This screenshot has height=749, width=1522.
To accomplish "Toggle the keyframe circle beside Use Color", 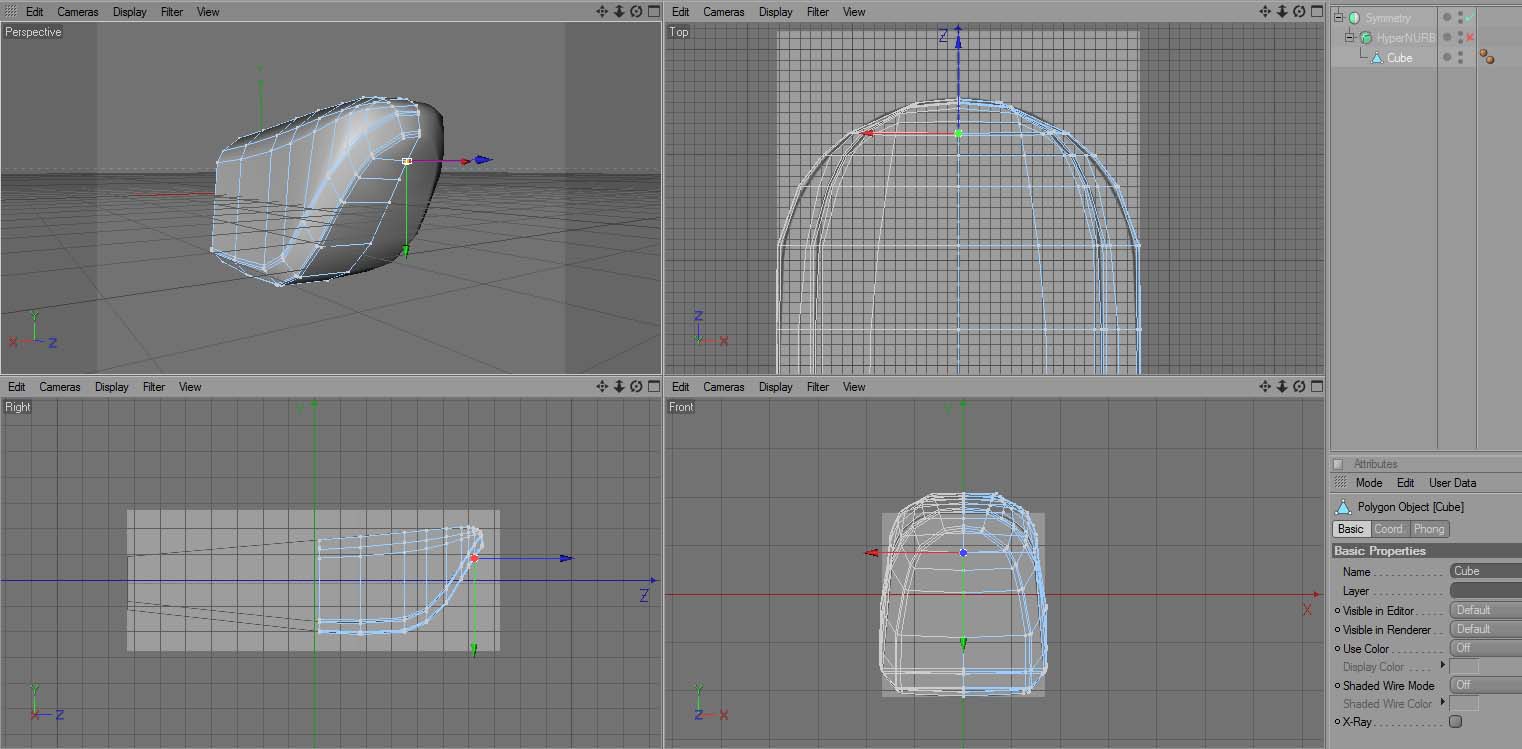I will 1338,648.
